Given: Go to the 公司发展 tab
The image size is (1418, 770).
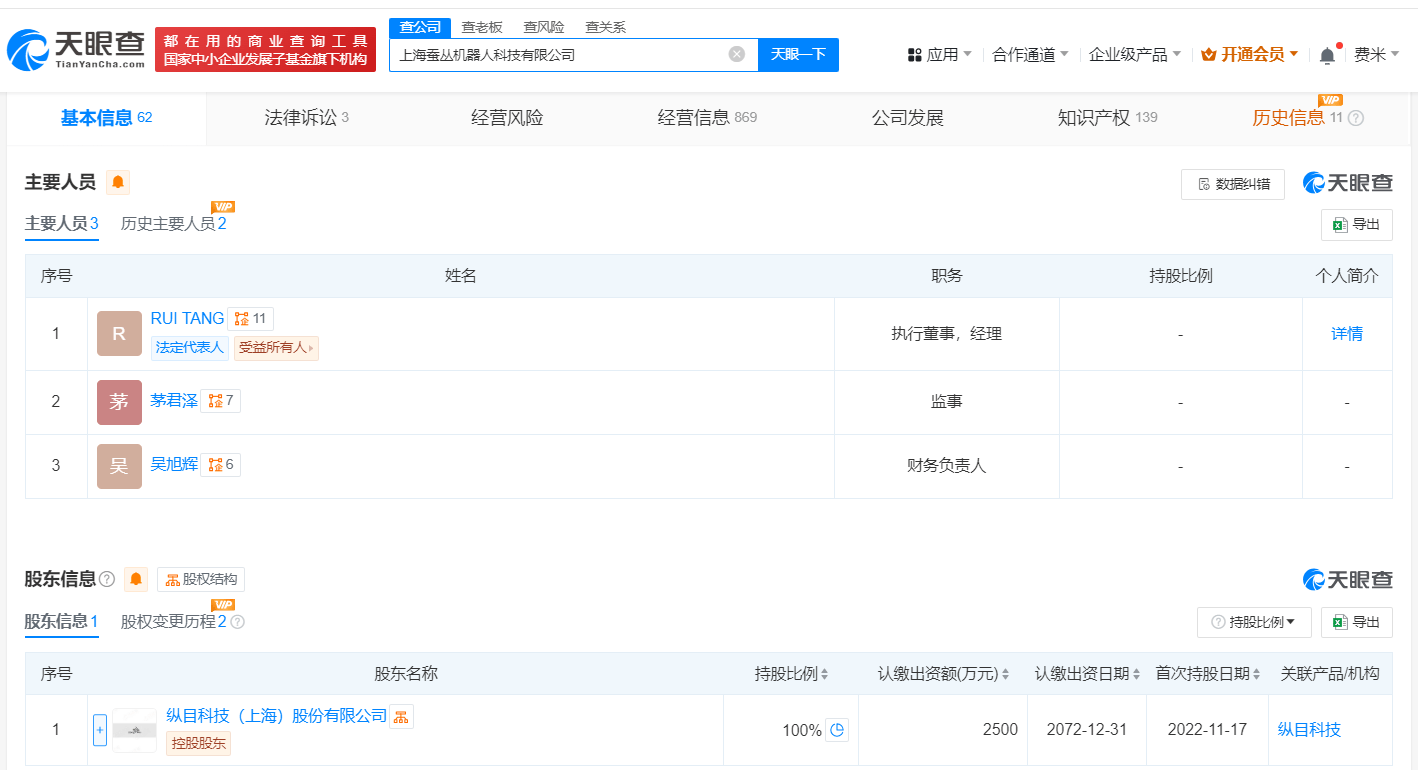Looking at the screenshot, I should (x=908, y=118).
